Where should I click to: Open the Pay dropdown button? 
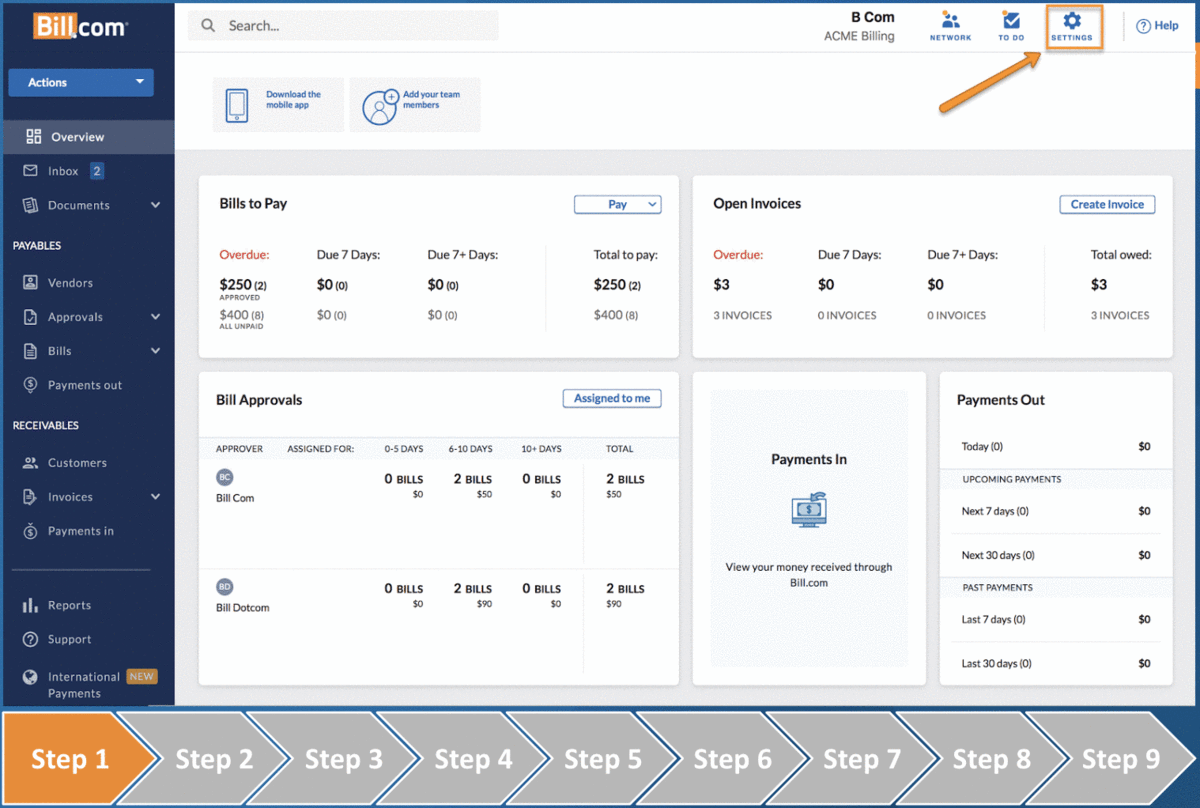pos(617,204)
